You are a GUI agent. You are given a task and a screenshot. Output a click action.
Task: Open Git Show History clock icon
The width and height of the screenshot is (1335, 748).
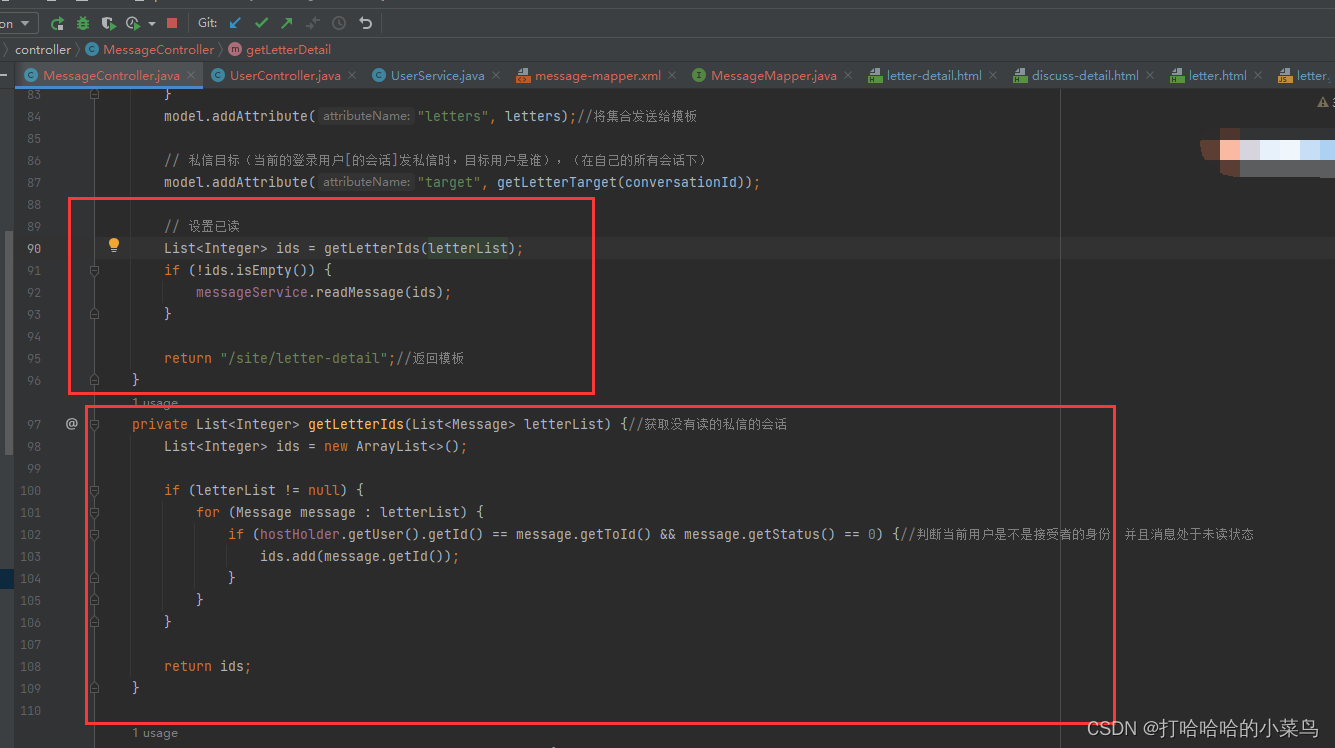[x=339, y=22]
